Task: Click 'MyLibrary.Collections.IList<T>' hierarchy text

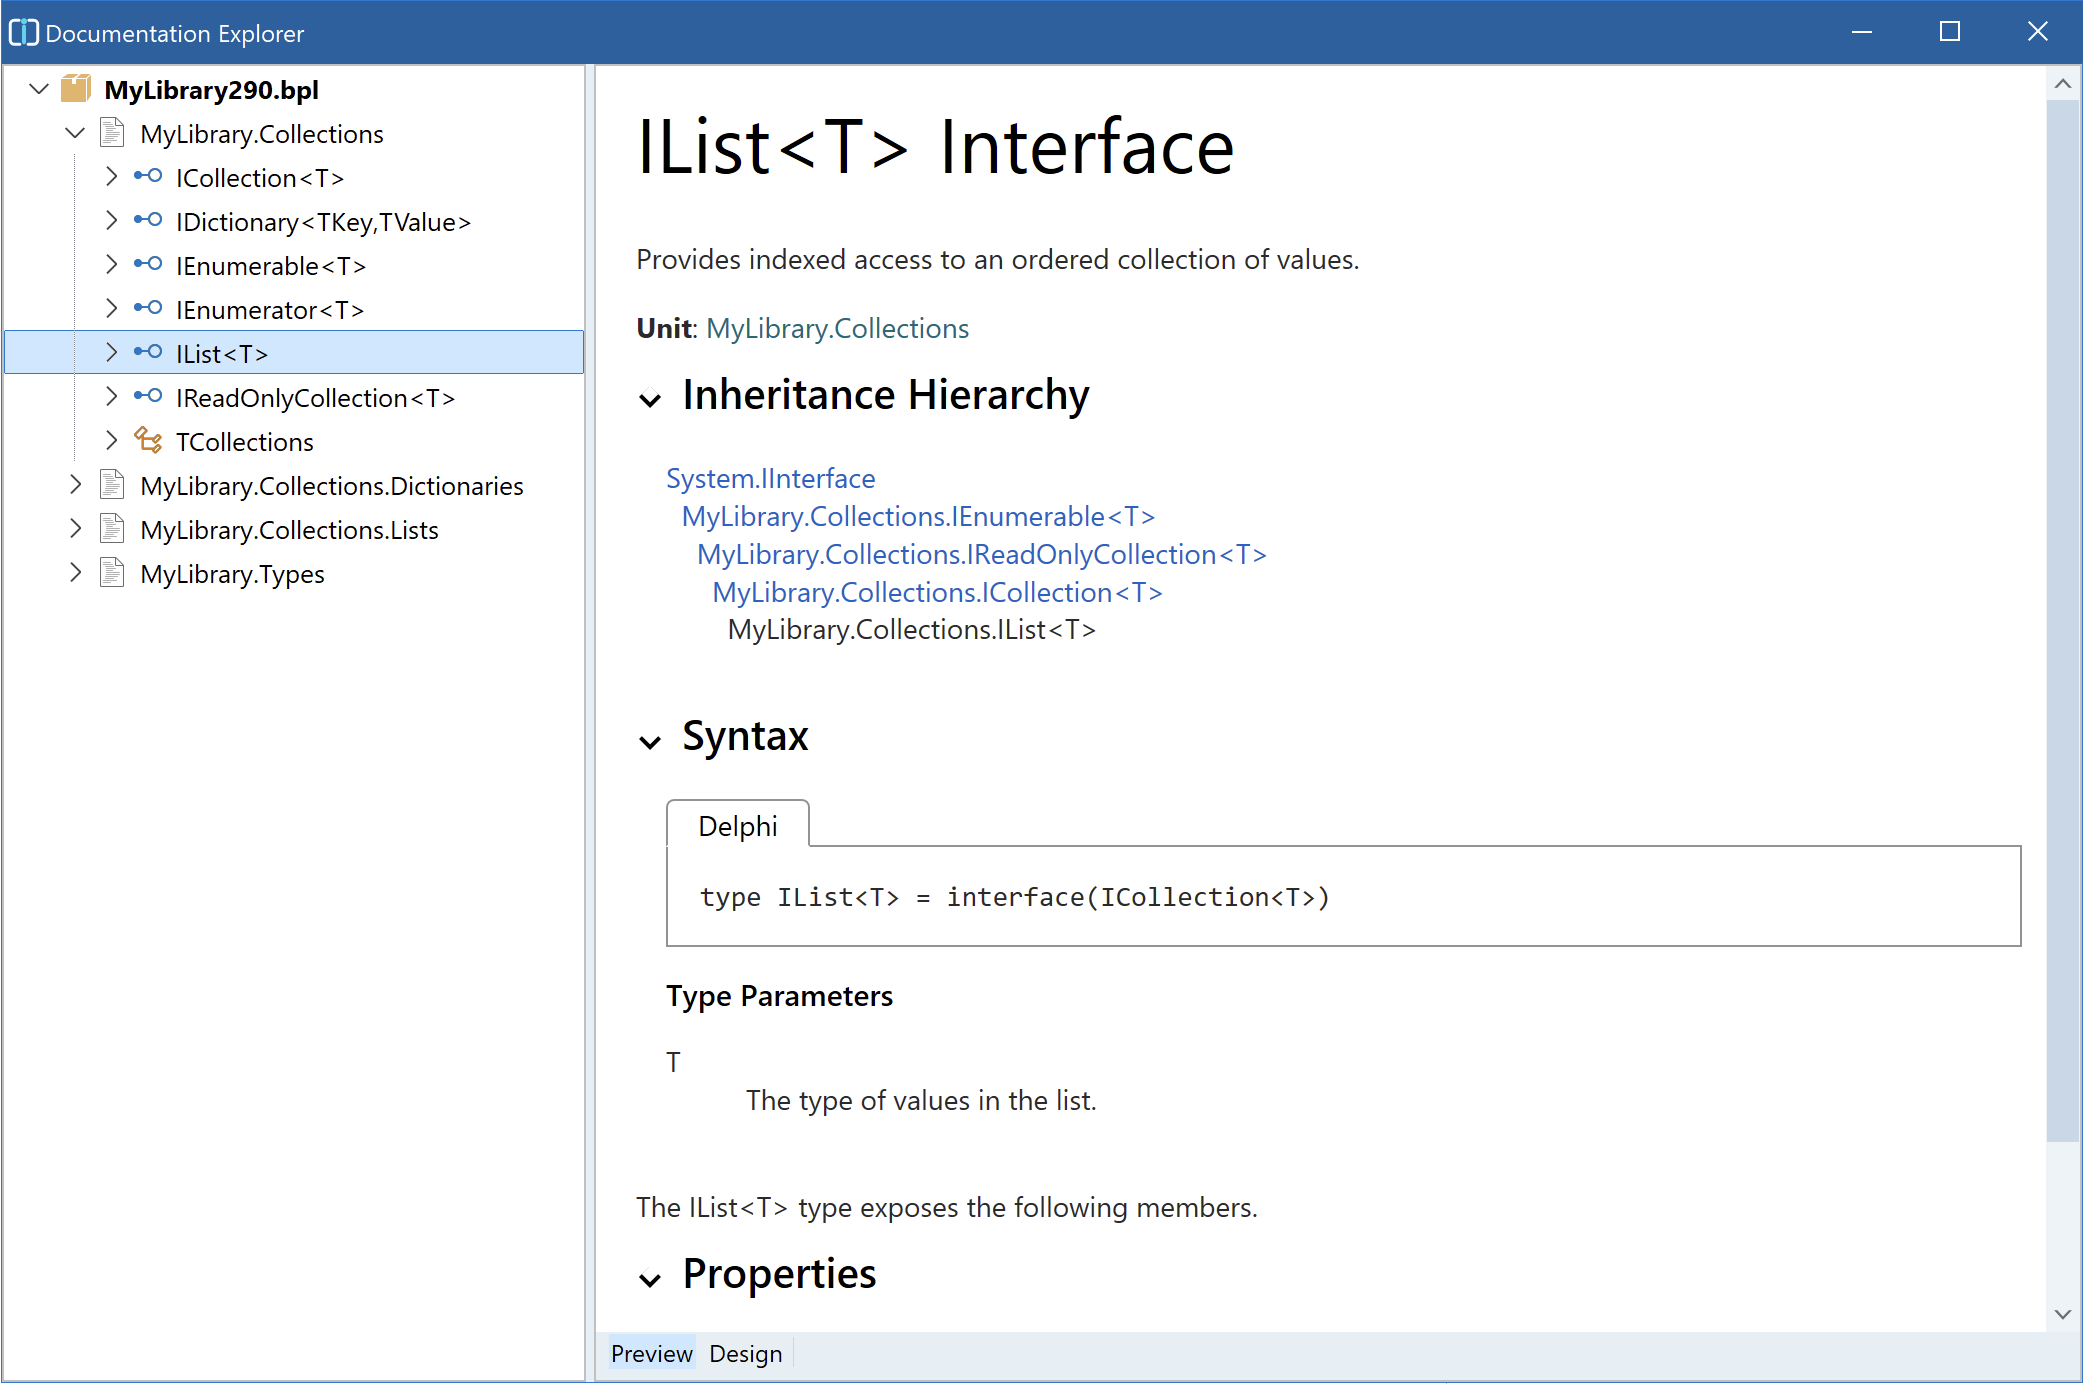Action: (911, 629)
